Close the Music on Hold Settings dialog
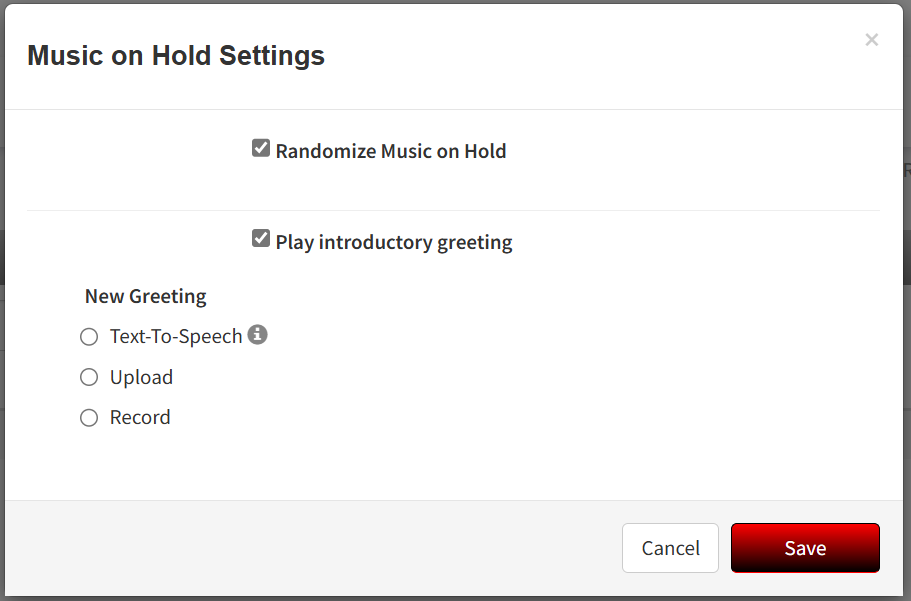The image size is (911, 601). 871,40
